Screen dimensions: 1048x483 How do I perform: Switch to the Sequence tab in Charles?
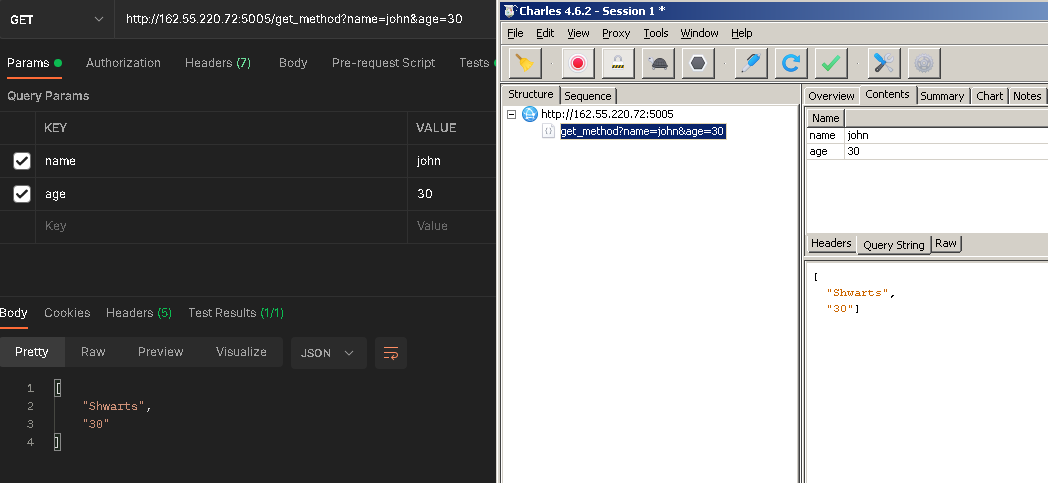coord(587,96)
